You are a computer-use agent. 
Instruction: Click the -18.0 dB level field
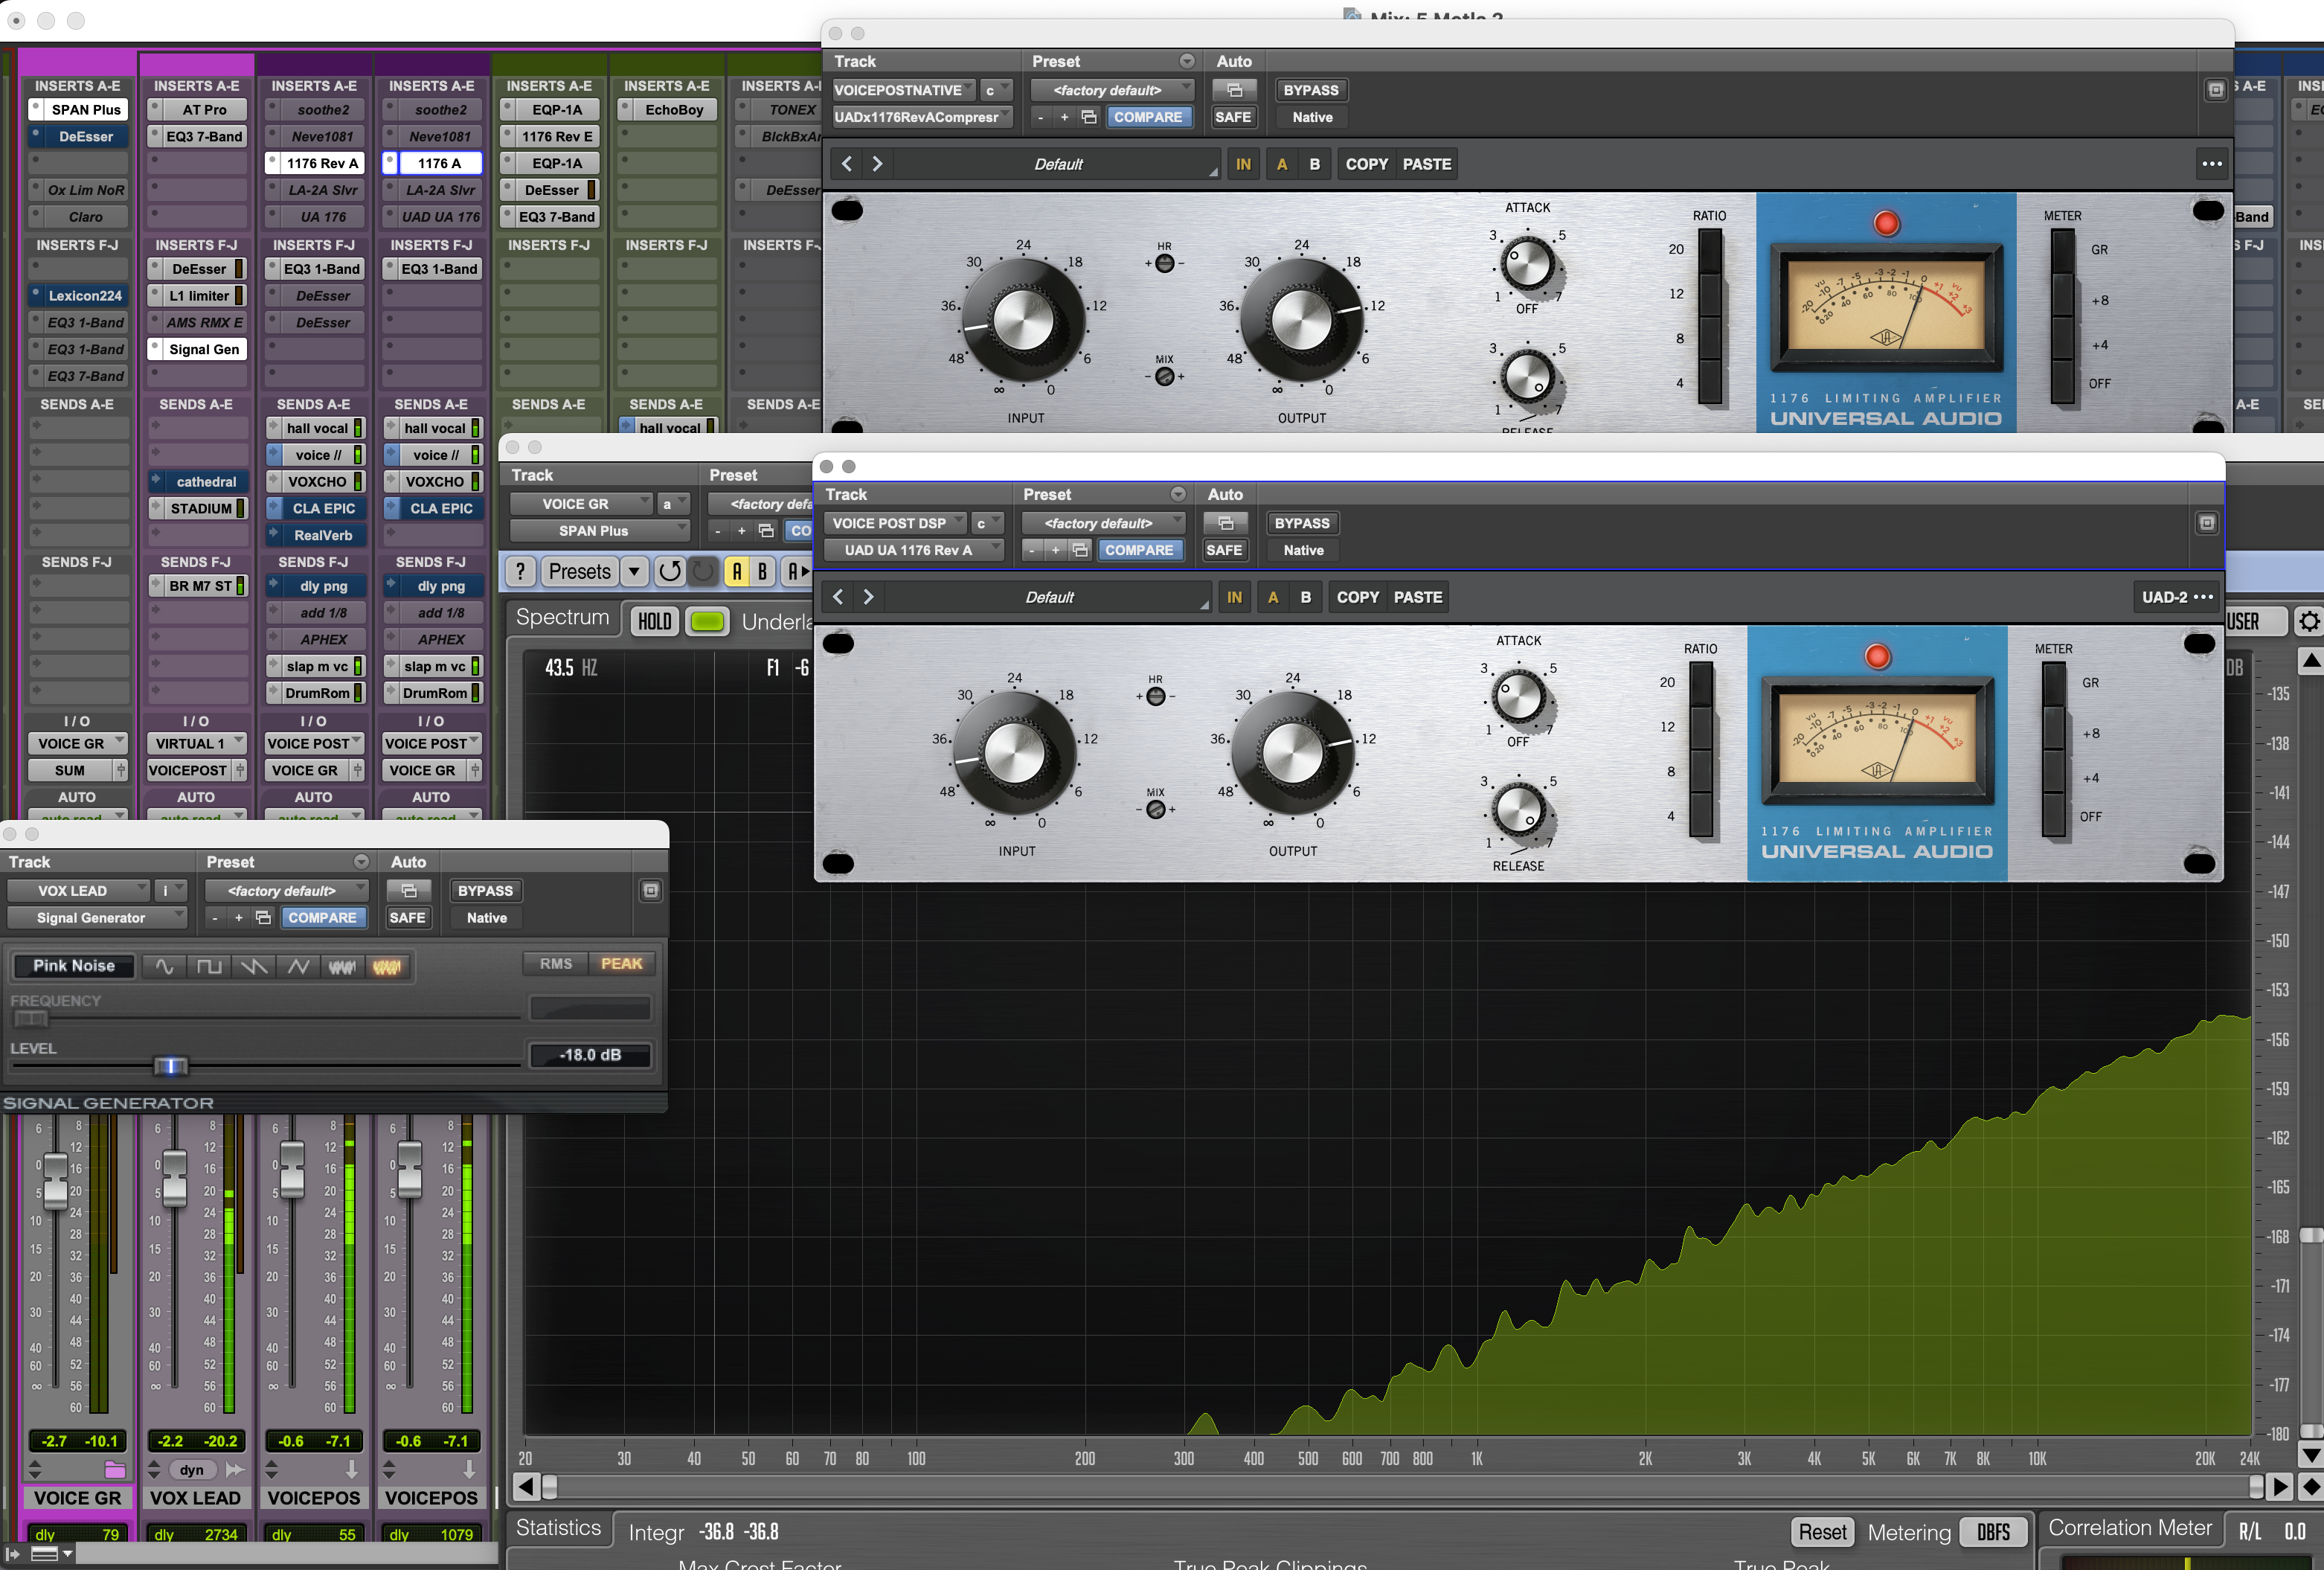coord(590,1055)
